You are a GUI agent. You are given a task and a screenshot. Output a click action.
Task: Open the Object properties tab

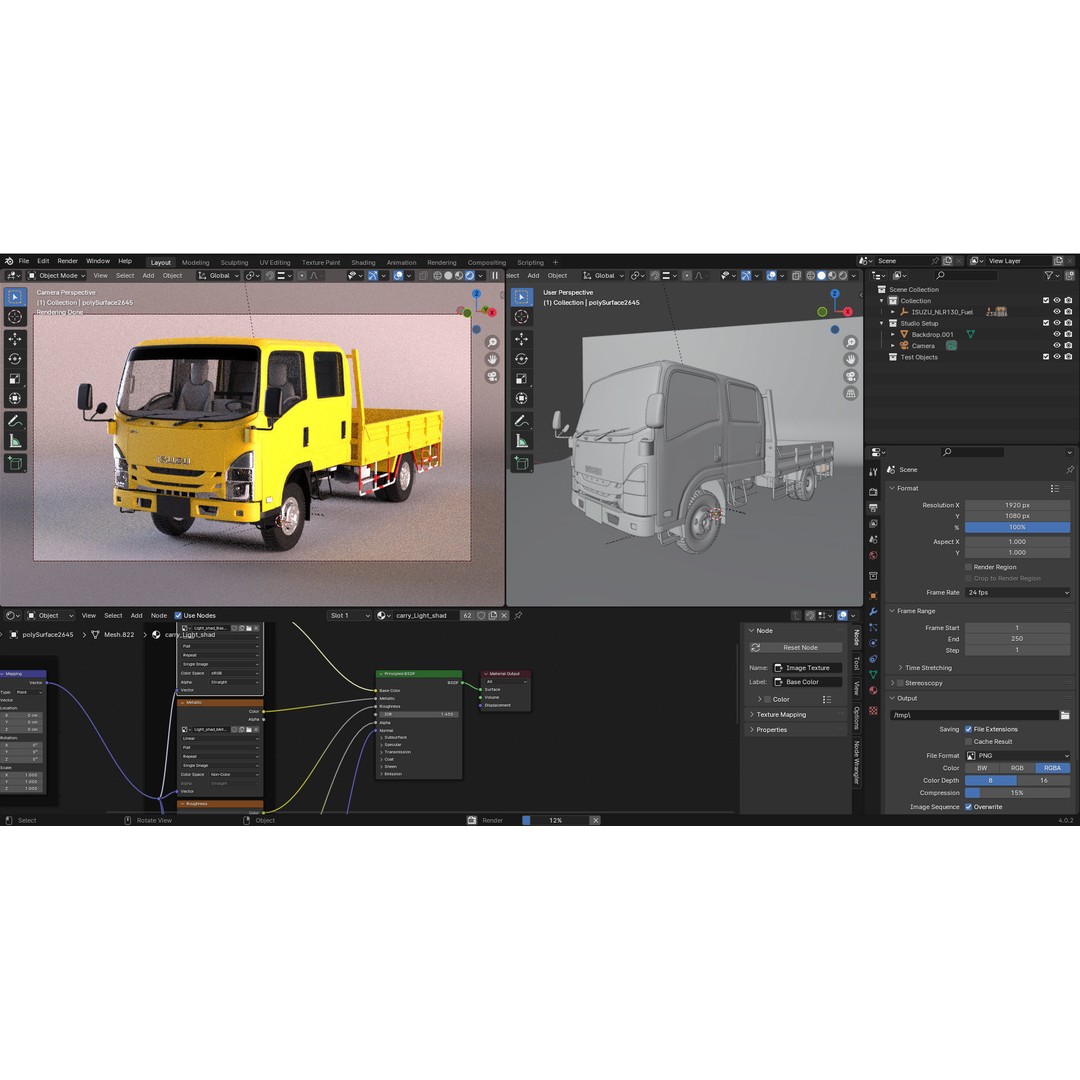873,596
